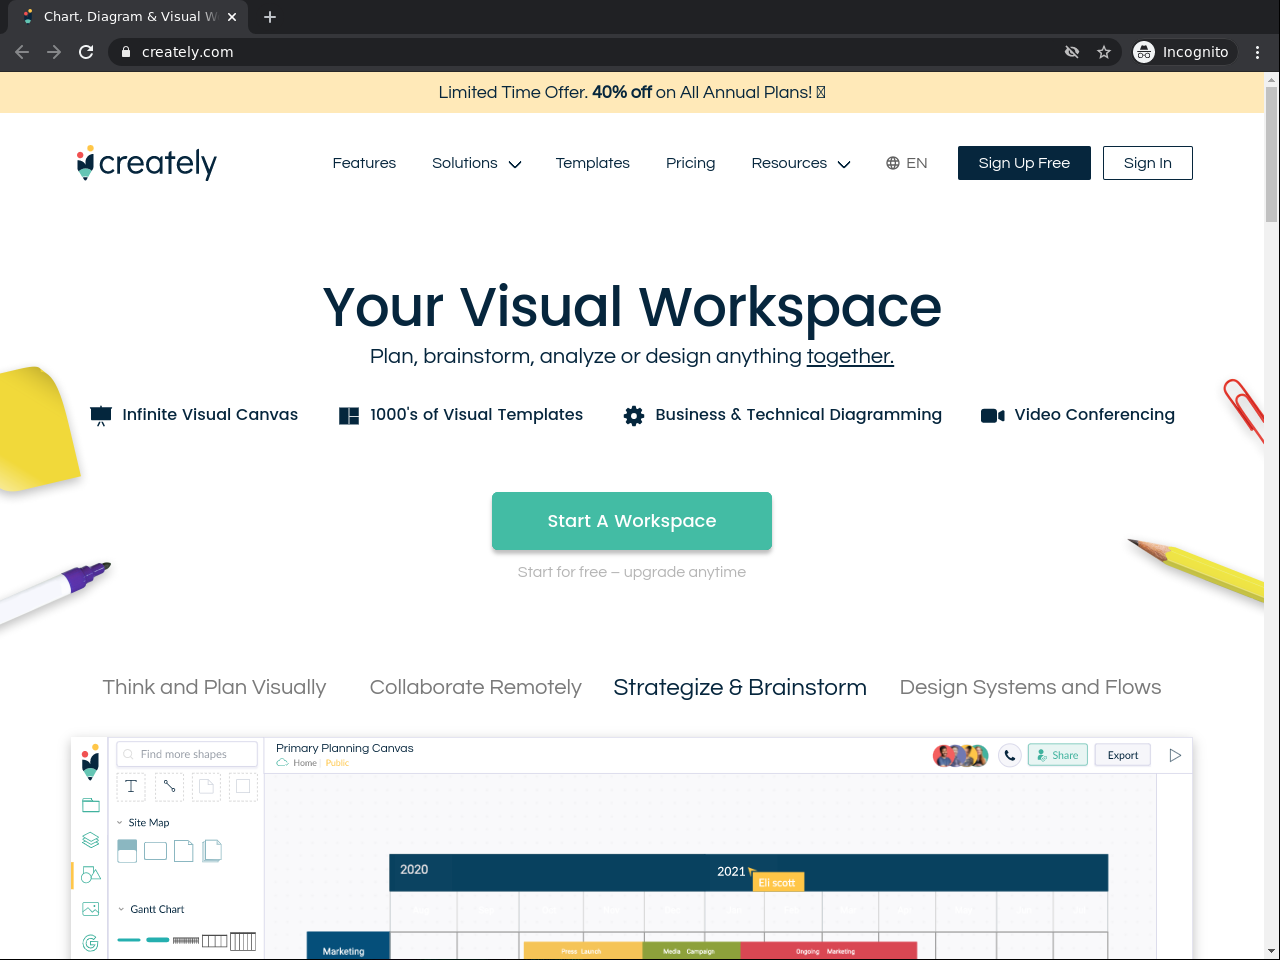
Task: Click the Google icon in the canvas sidebar
Action: point(91,943)
